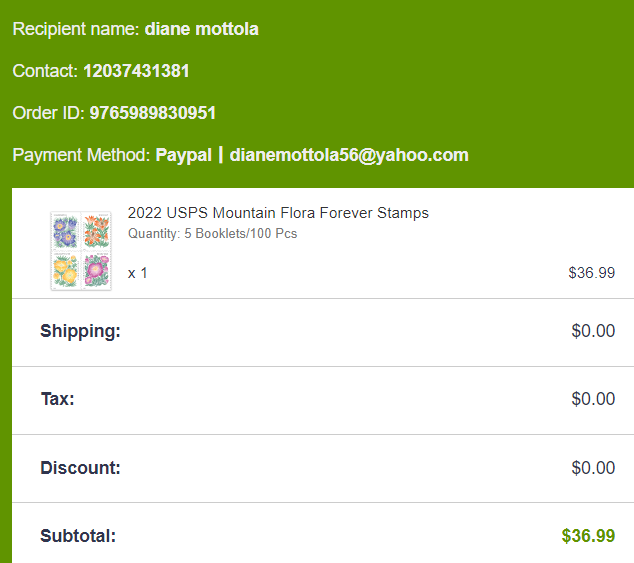Click the Paypal payment method text
Screen dimensions: 634x563
[183, 155]
